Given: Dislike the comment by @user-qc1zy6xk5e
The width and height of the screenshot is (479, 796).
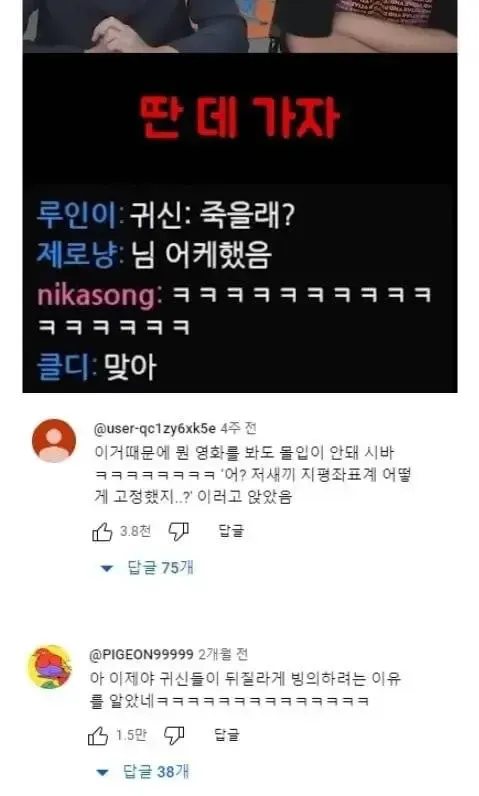Looking at the screenshot, I should [179, 532].
